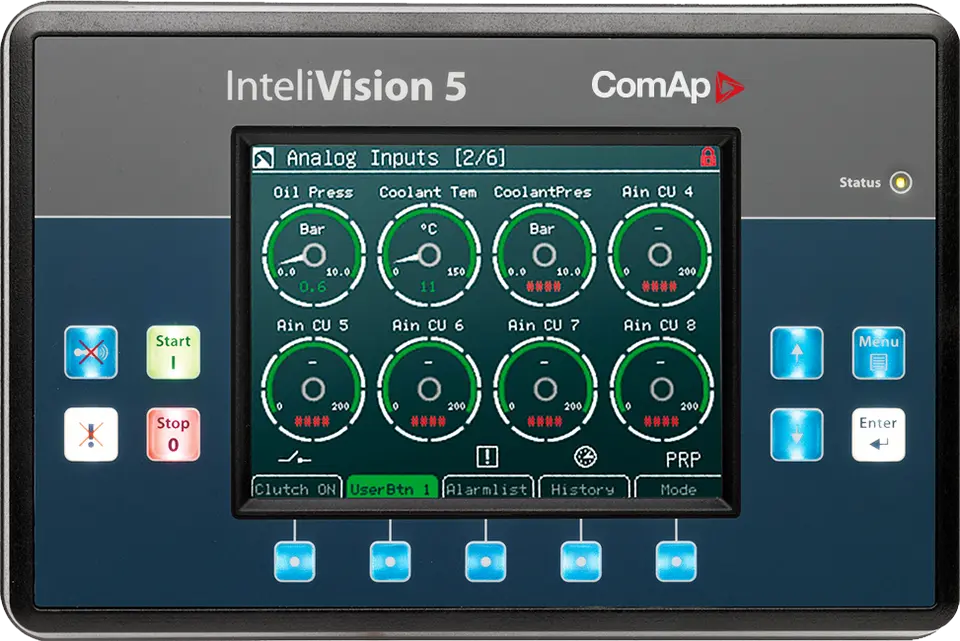Screen dimensions: 960x641
Task: Click the Ain CU 5 gauge
Action: pyautogui.click(x=313, y=389)
